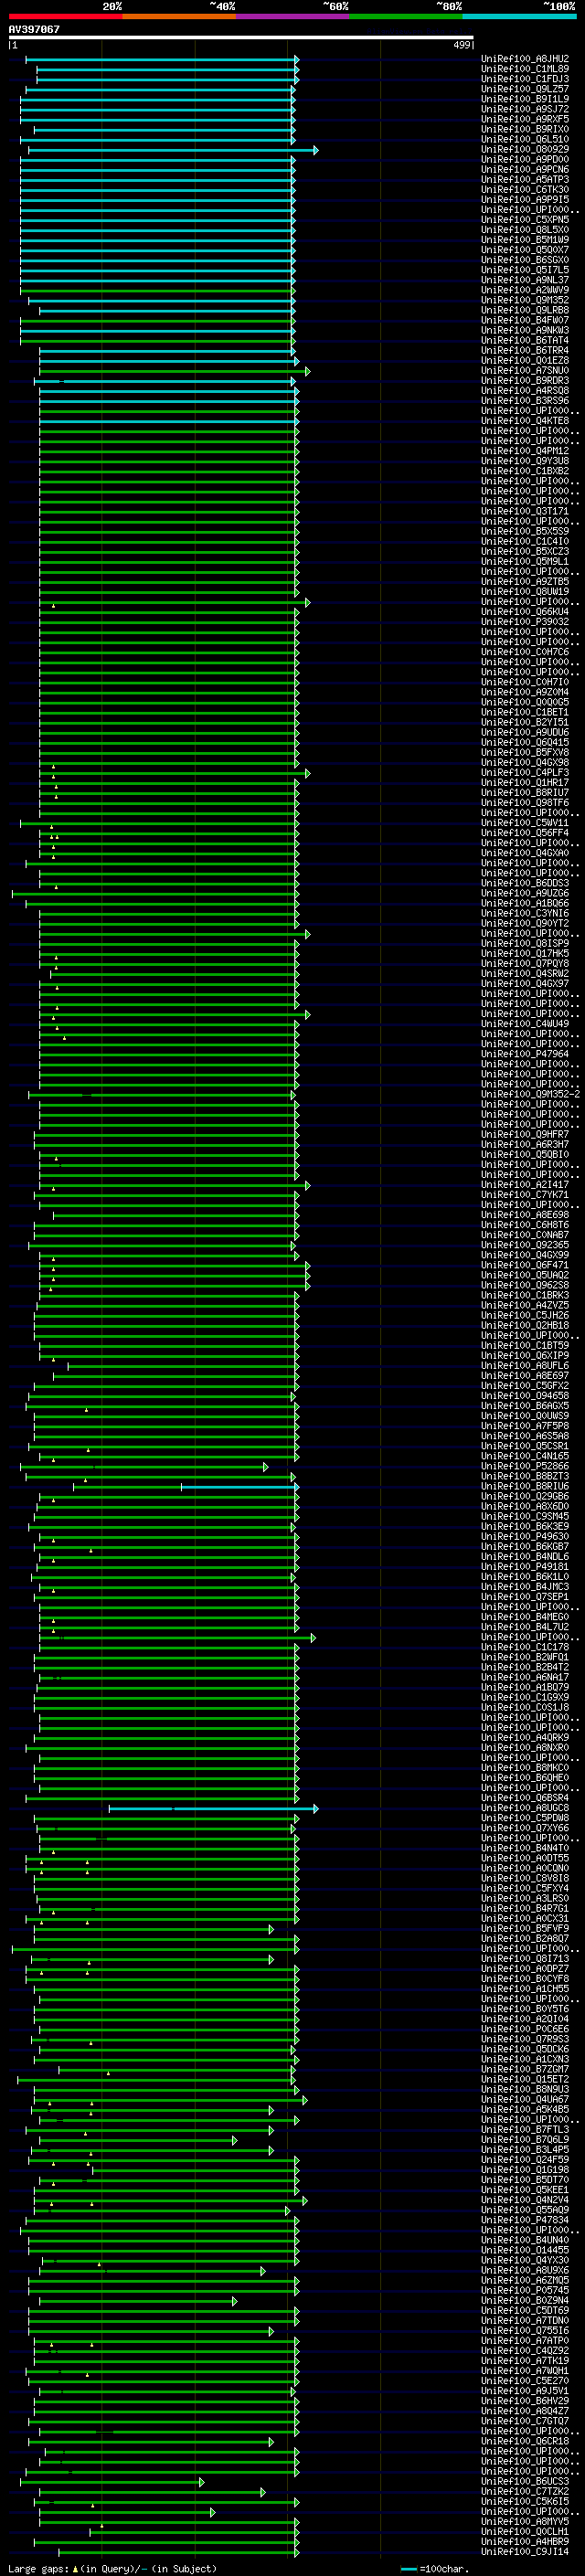Select hit label UniRef100_A9Z0M4

525,692
